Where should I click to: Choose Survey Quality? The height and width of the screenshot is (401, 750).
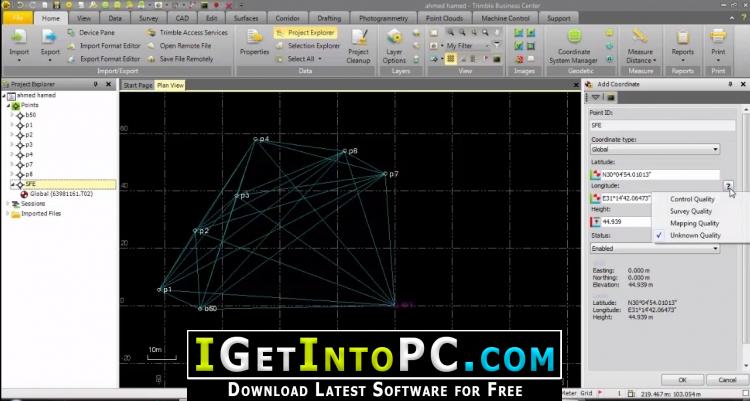point(691,211)
